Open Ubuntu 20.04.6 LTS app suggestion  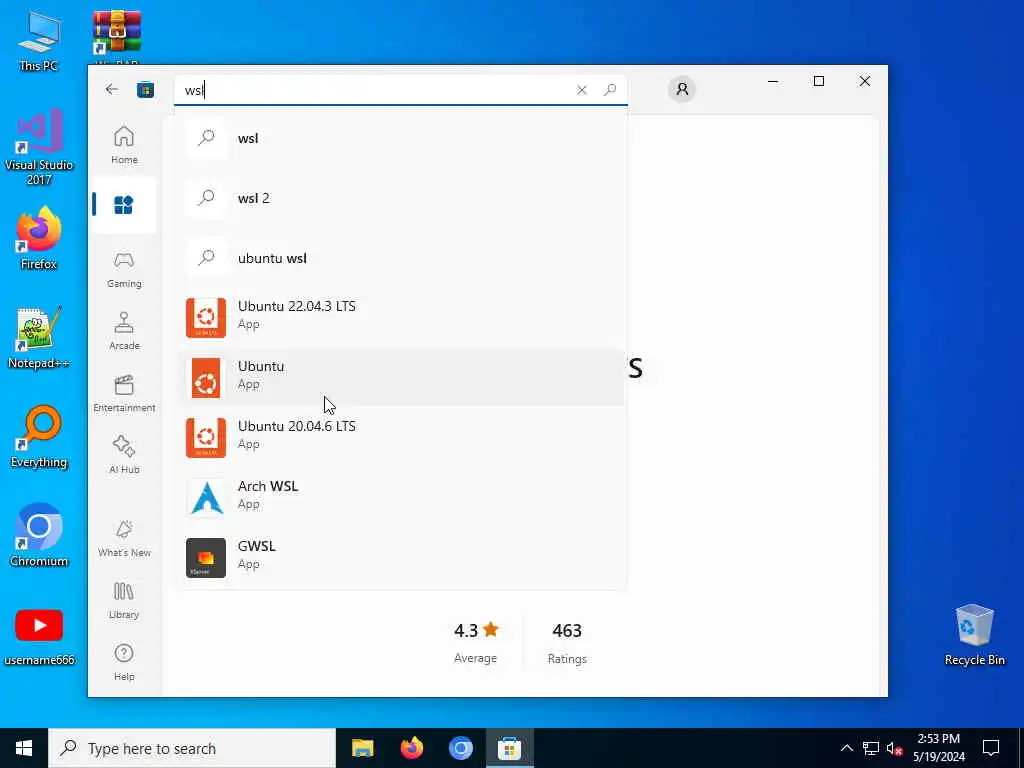pyautogui.click(x=401, y=438)
